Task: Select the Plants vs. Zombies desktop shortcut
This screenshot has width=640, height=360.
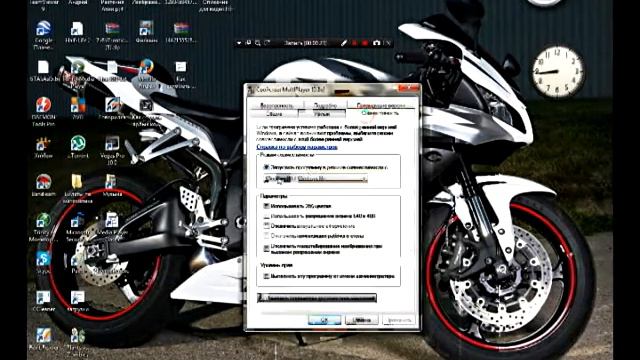Action: [x=78, y=341]
